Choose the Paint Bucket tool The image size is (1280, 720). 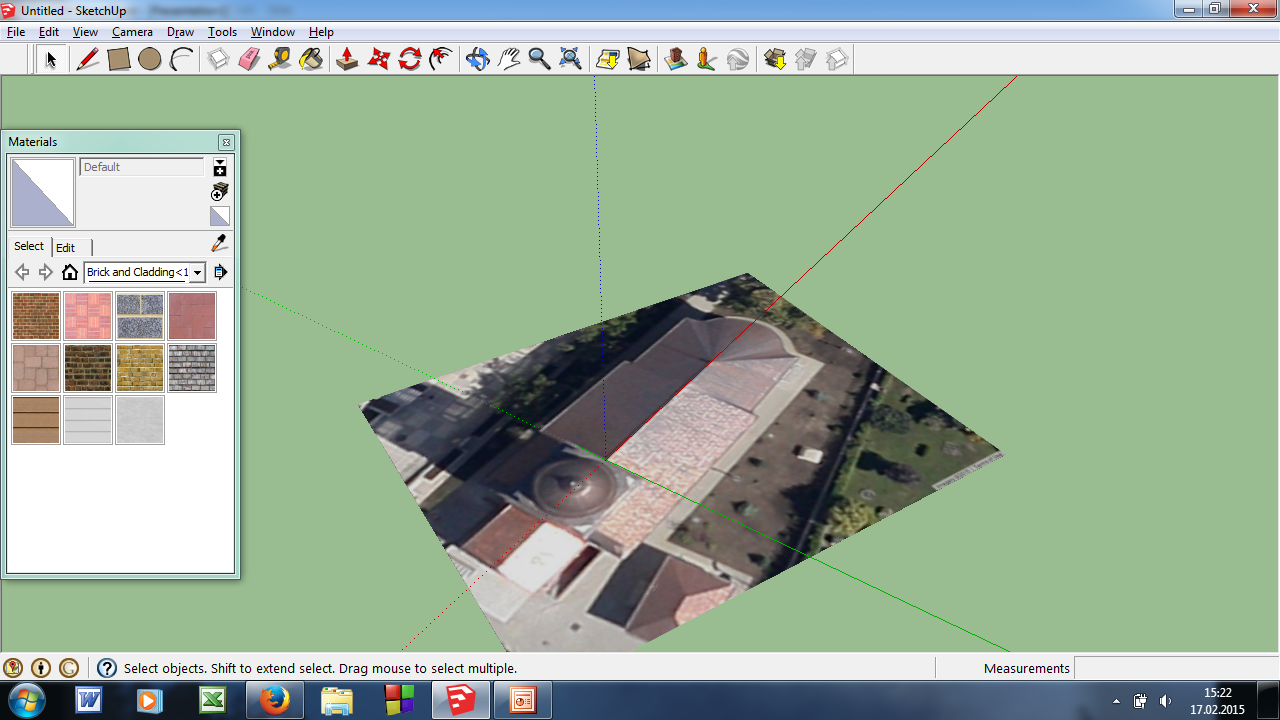pos(311,60)
